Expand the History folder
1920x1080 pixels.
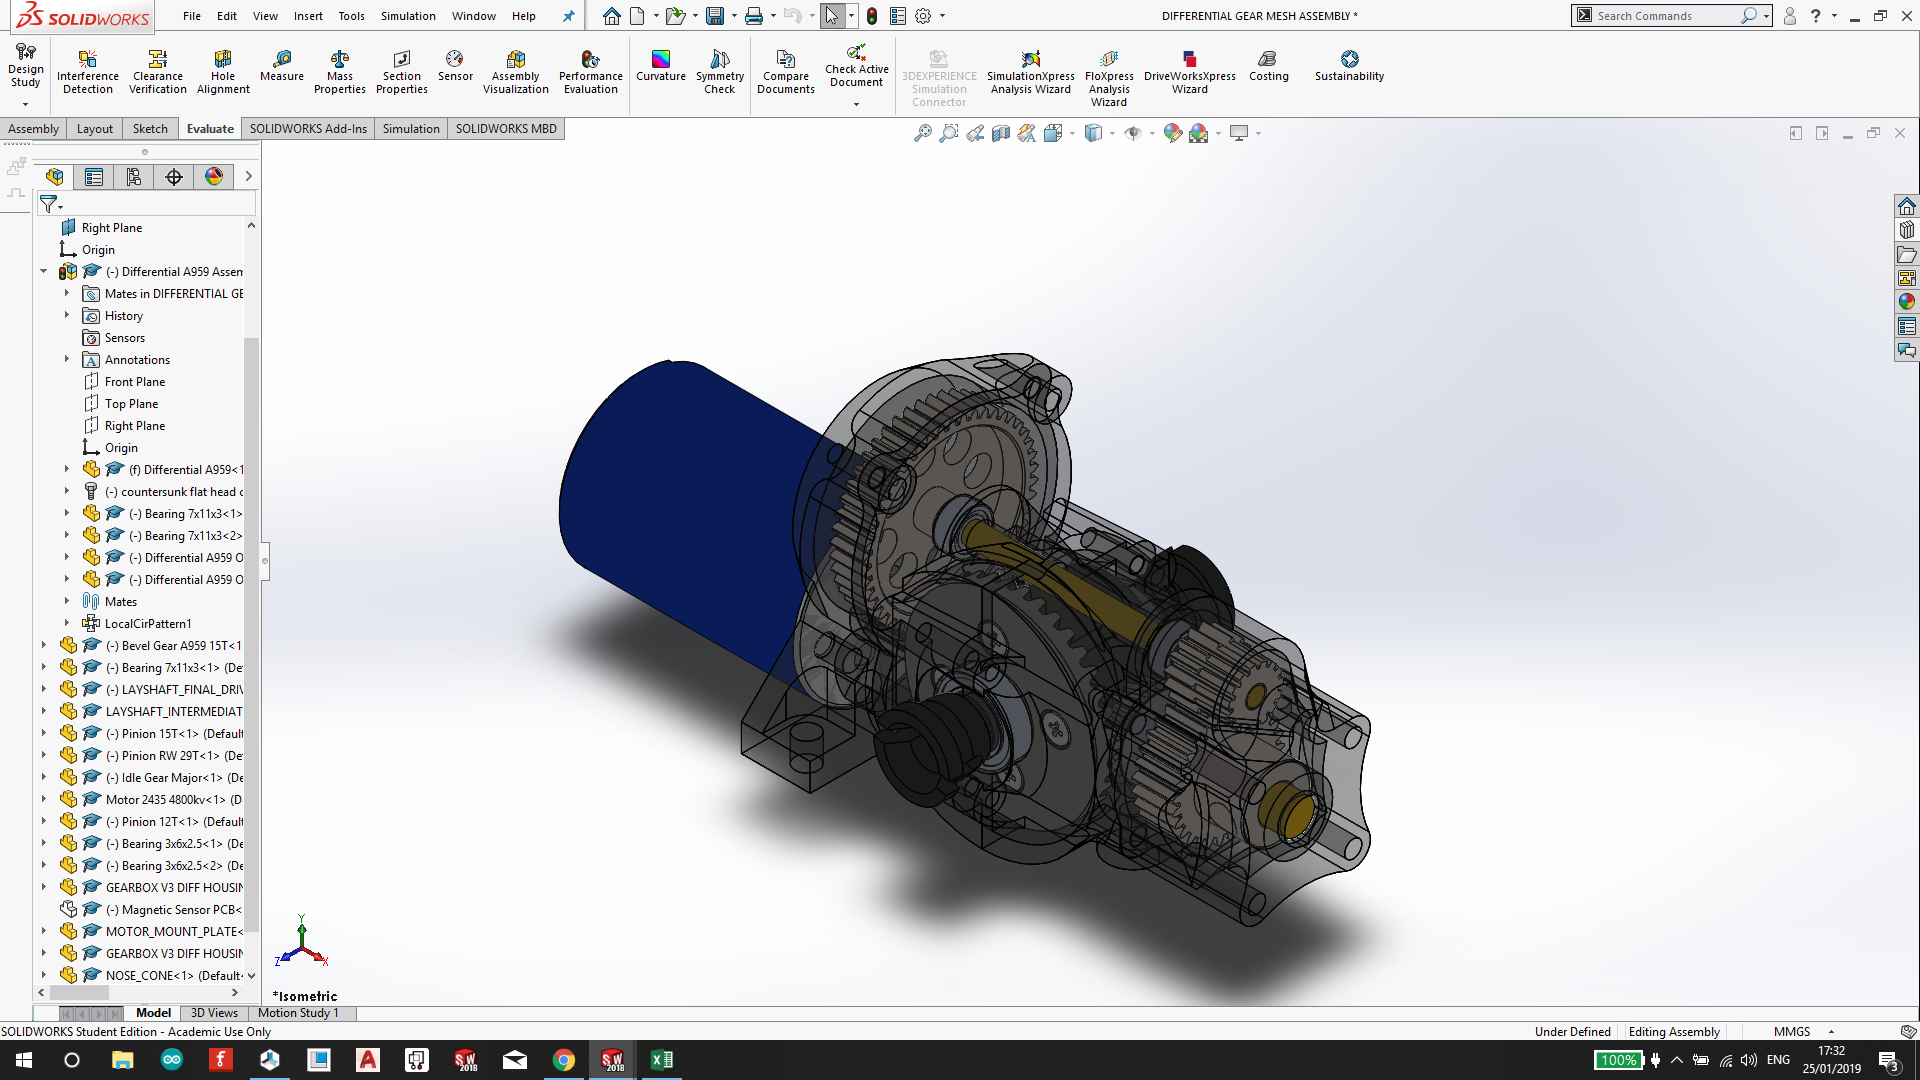pos(67,316)
